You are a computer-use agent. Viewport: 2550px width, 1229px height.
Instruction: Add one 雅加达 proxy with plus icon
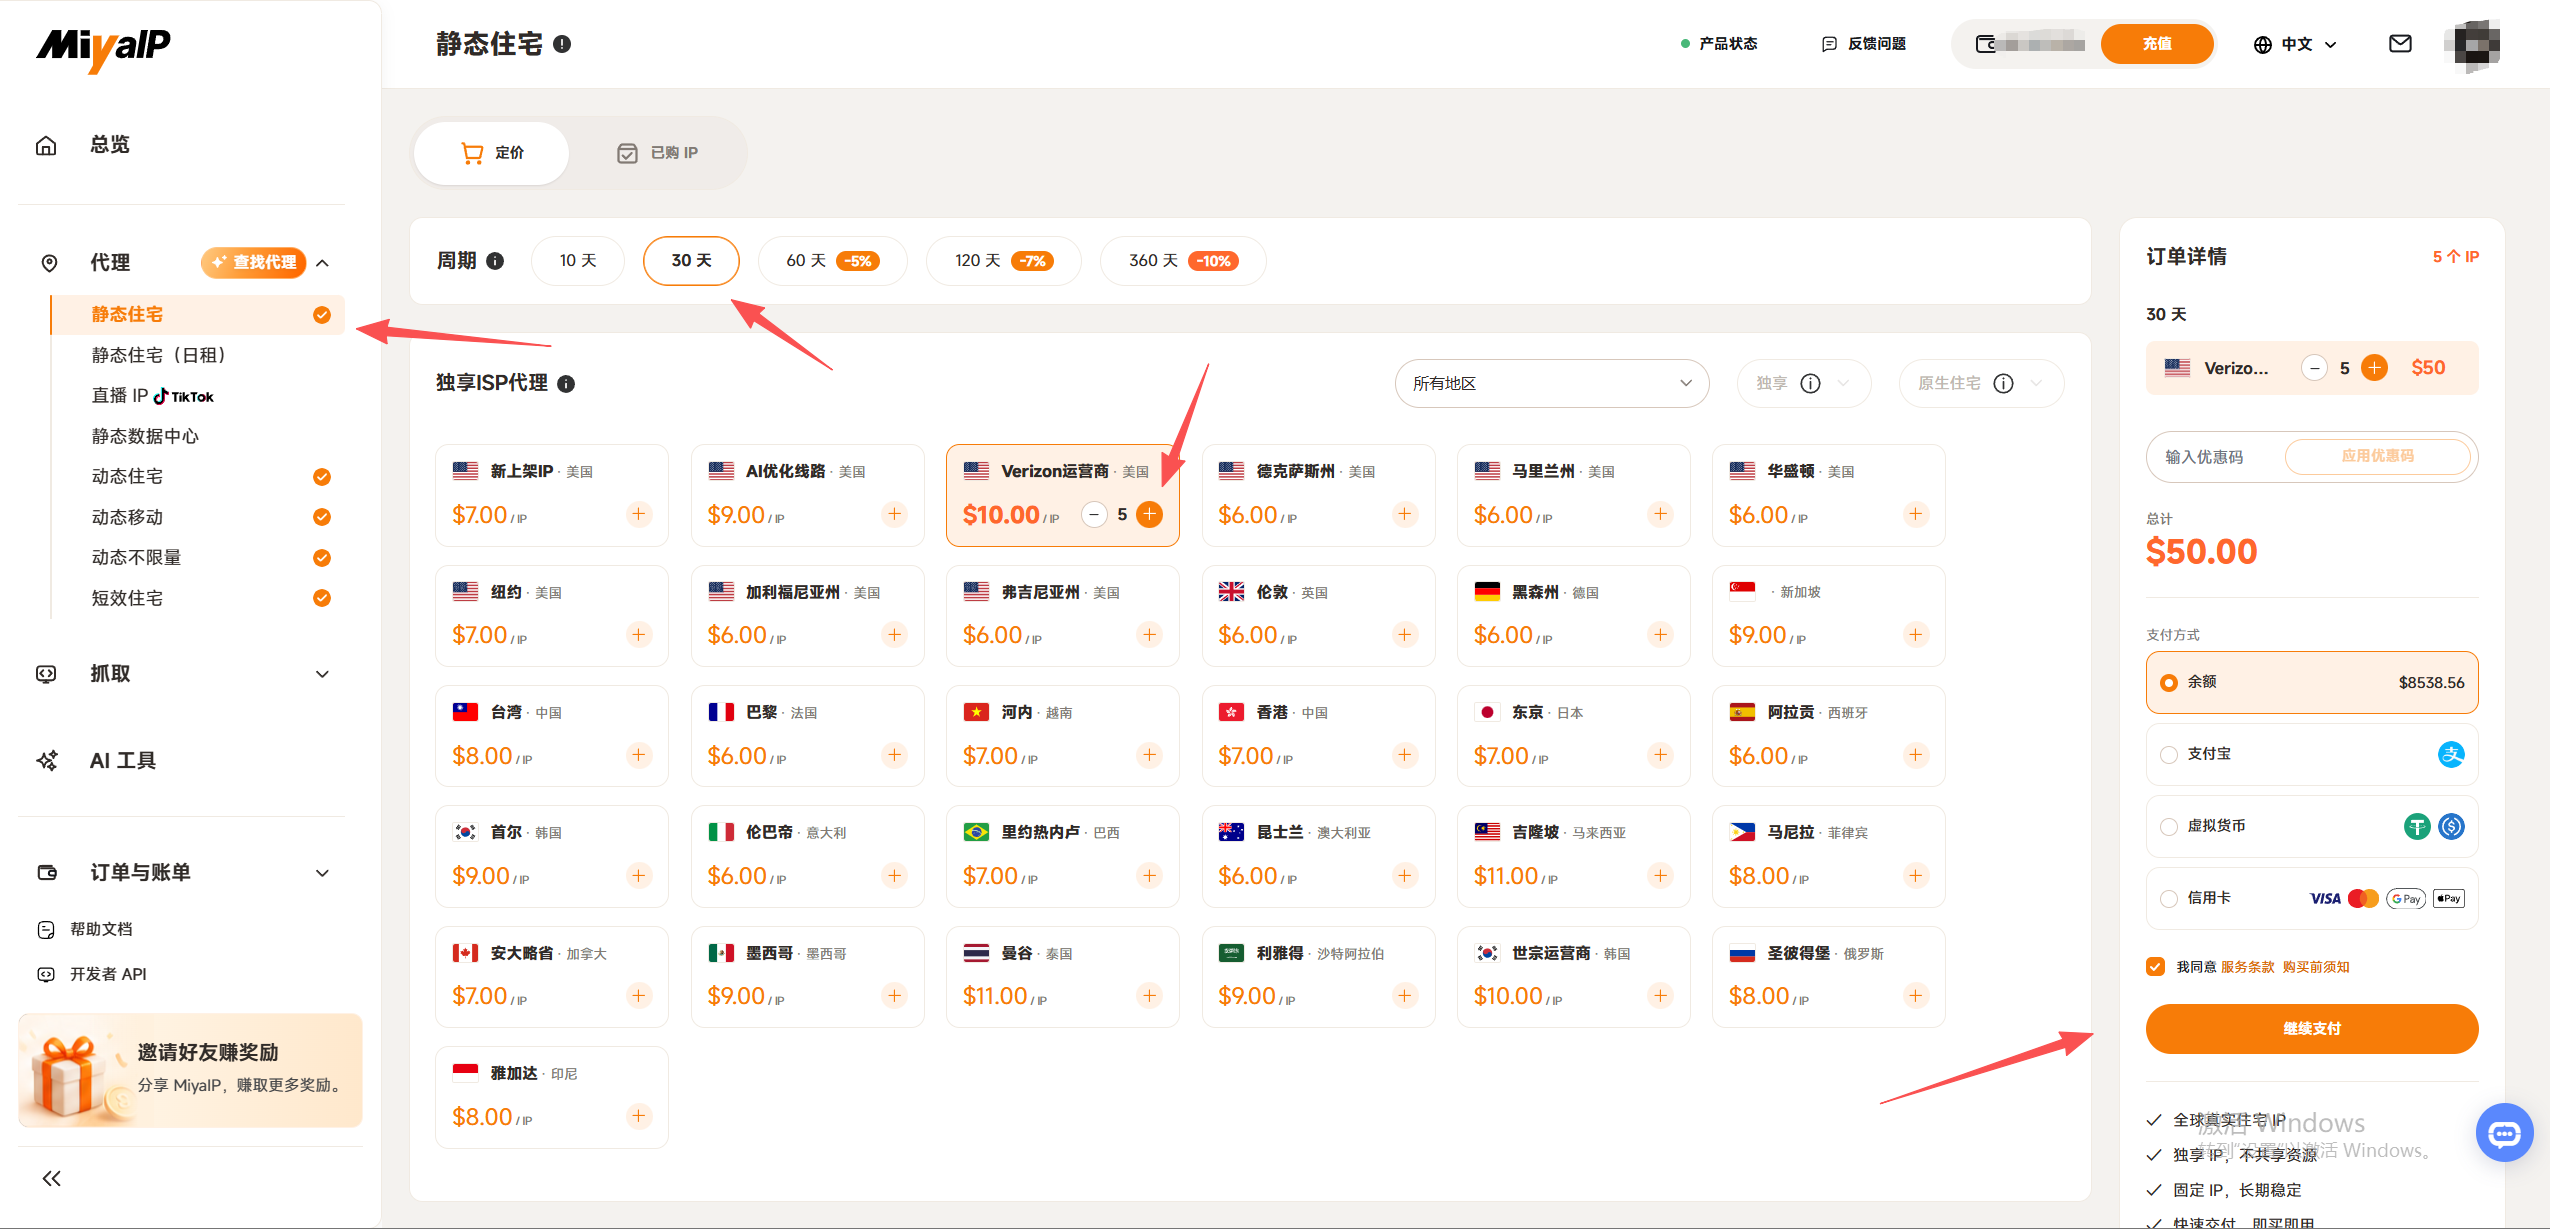[x=639, y=1116]
